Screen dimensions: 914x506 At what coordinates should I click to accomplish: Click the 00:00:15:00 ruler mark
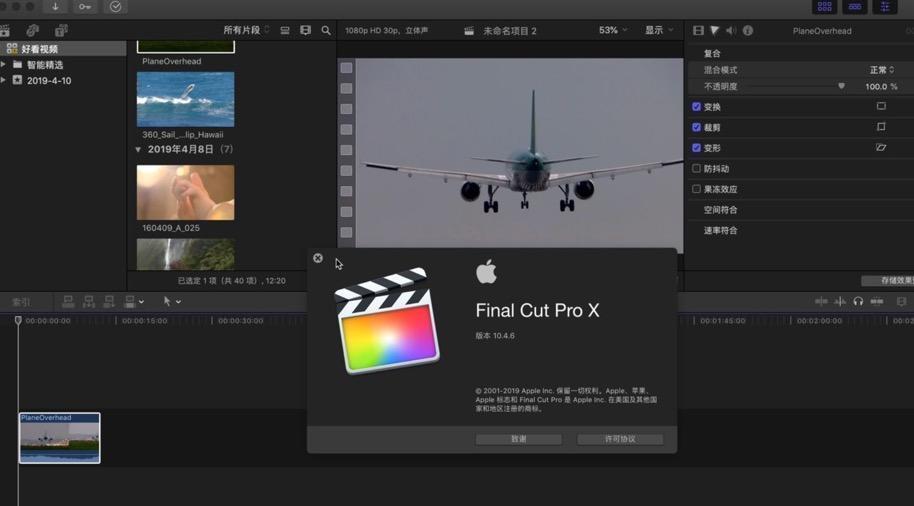click(x=145, y=321)
